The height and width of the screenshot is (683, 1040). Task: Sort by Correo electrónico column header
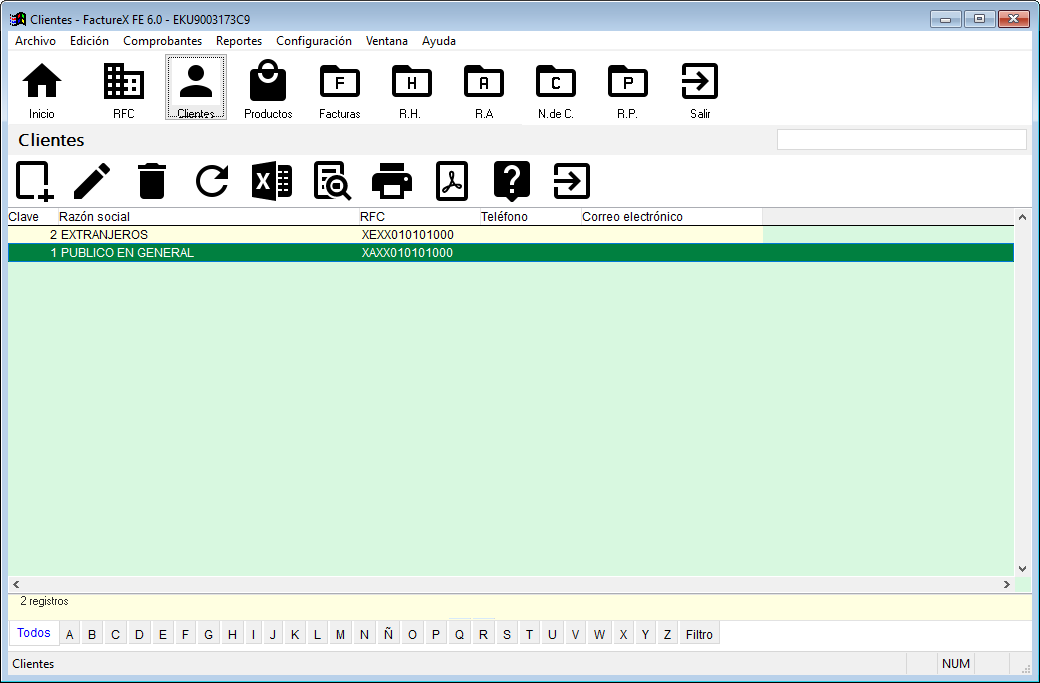[x=672, y=217]
